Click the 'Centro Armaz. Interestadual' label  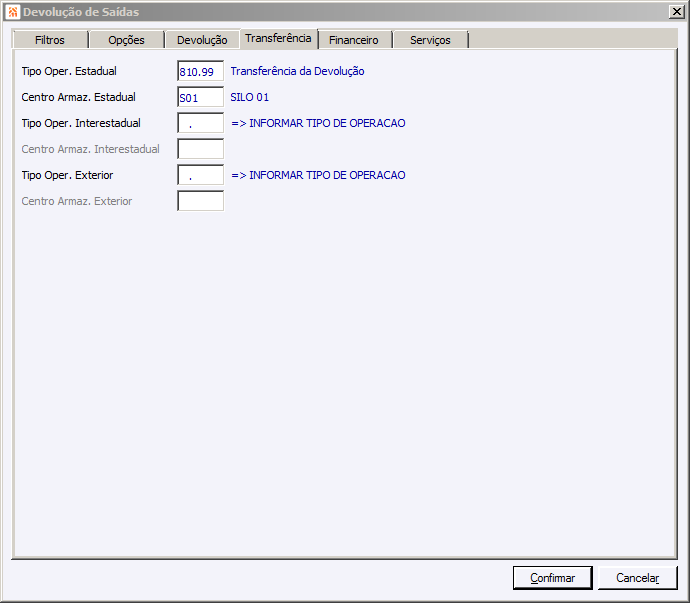click(90, 149)
